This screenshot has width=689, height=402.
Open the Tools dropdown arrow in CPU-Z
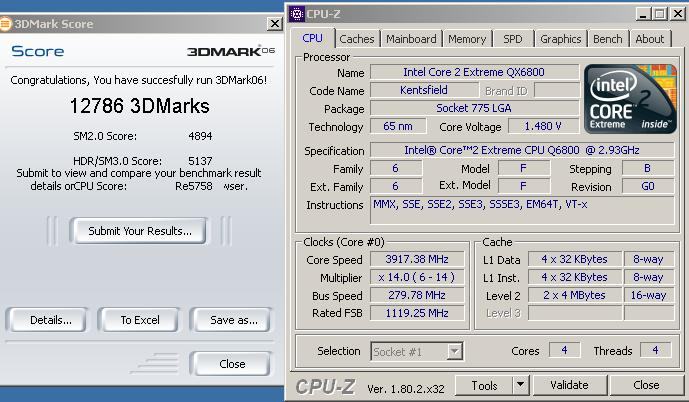pos(520,385)
